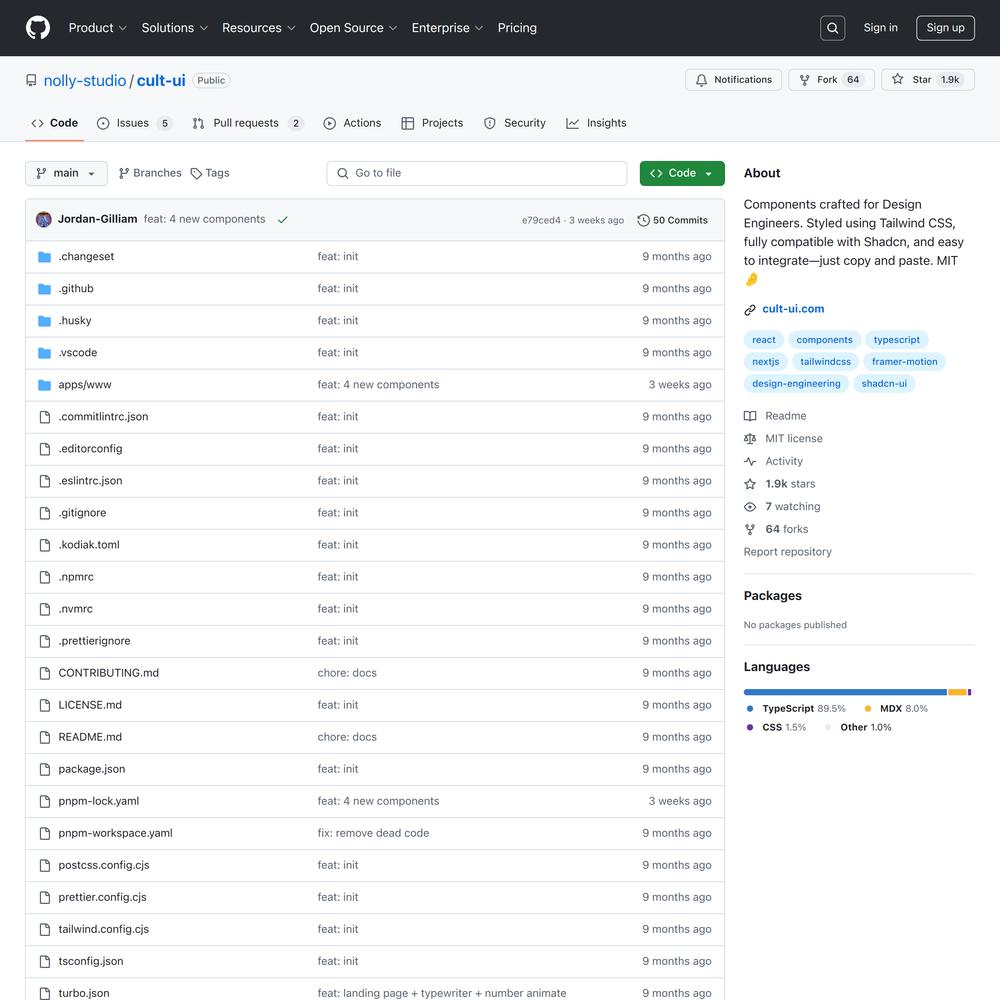Open the 50 Commits history link
1000x1000 pixels.
tap(672, 220)
